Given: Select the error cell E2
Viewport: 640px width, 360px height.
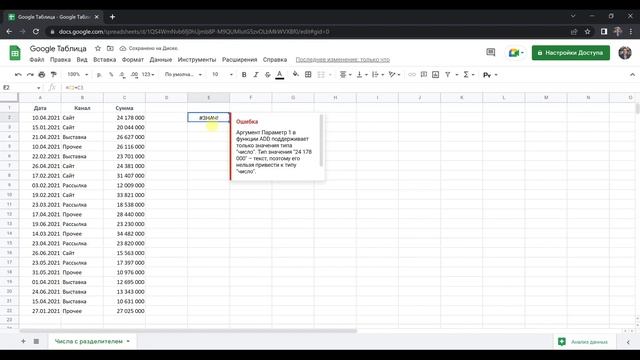Looking at the screenshot, I should pyautogui.click(x=209, y=118).
